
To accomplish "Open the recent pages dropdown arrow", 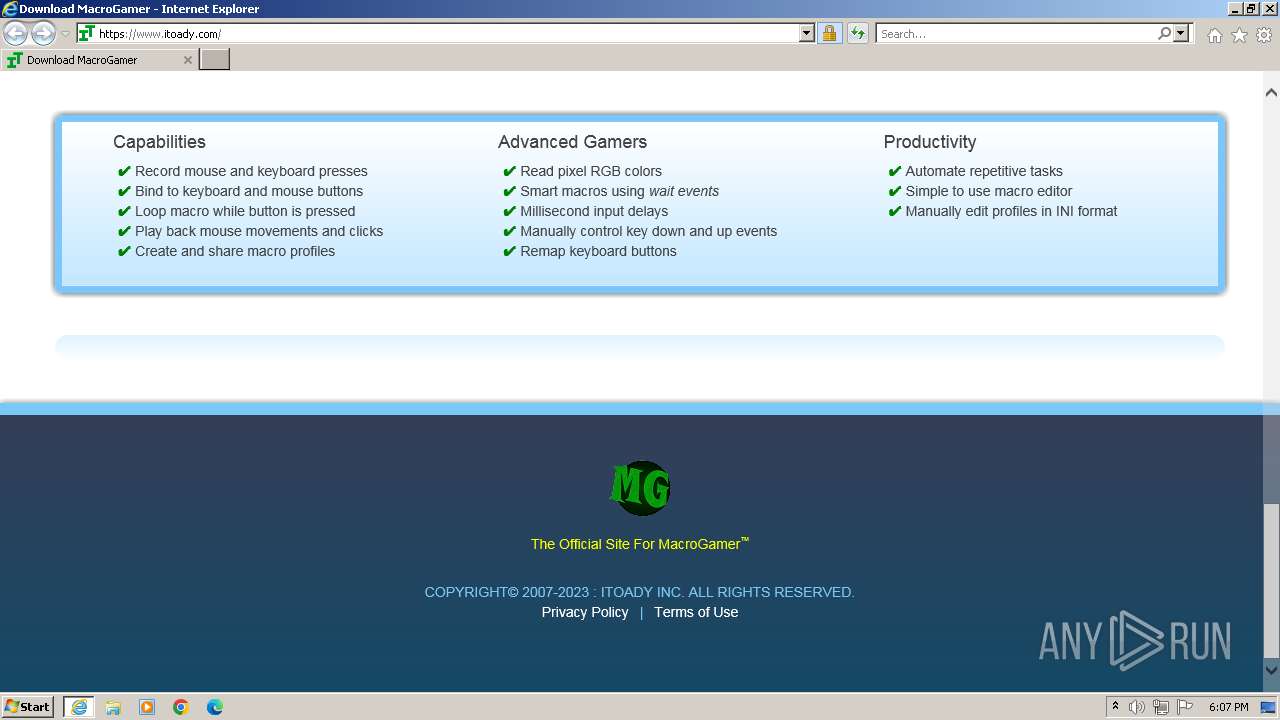I will click(65, 34).
